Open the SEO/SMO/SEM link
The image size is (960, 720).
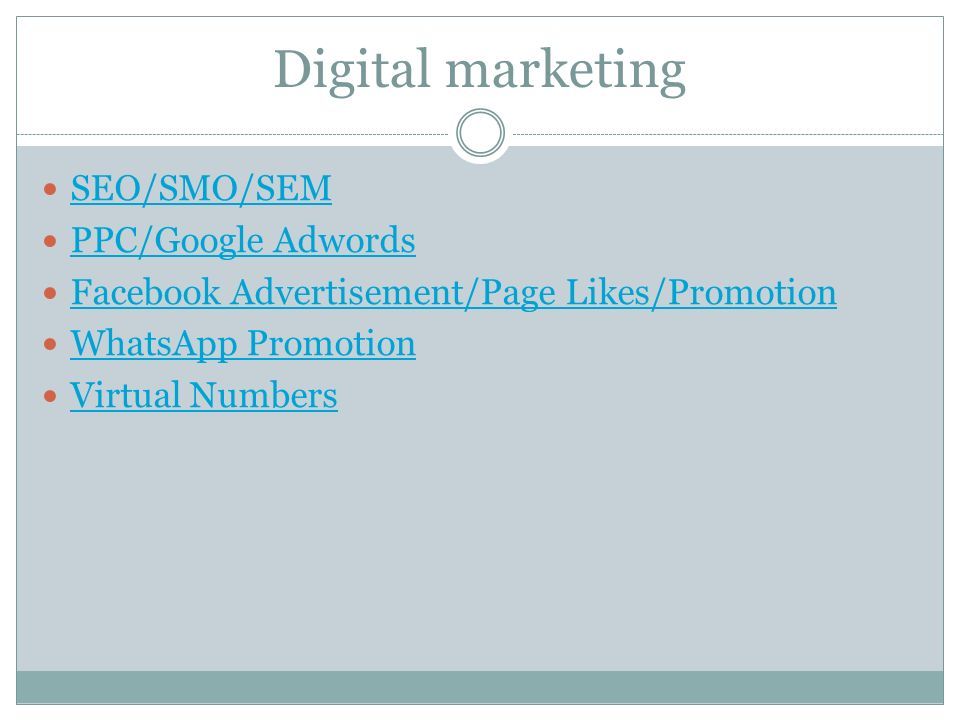[201, 188]
